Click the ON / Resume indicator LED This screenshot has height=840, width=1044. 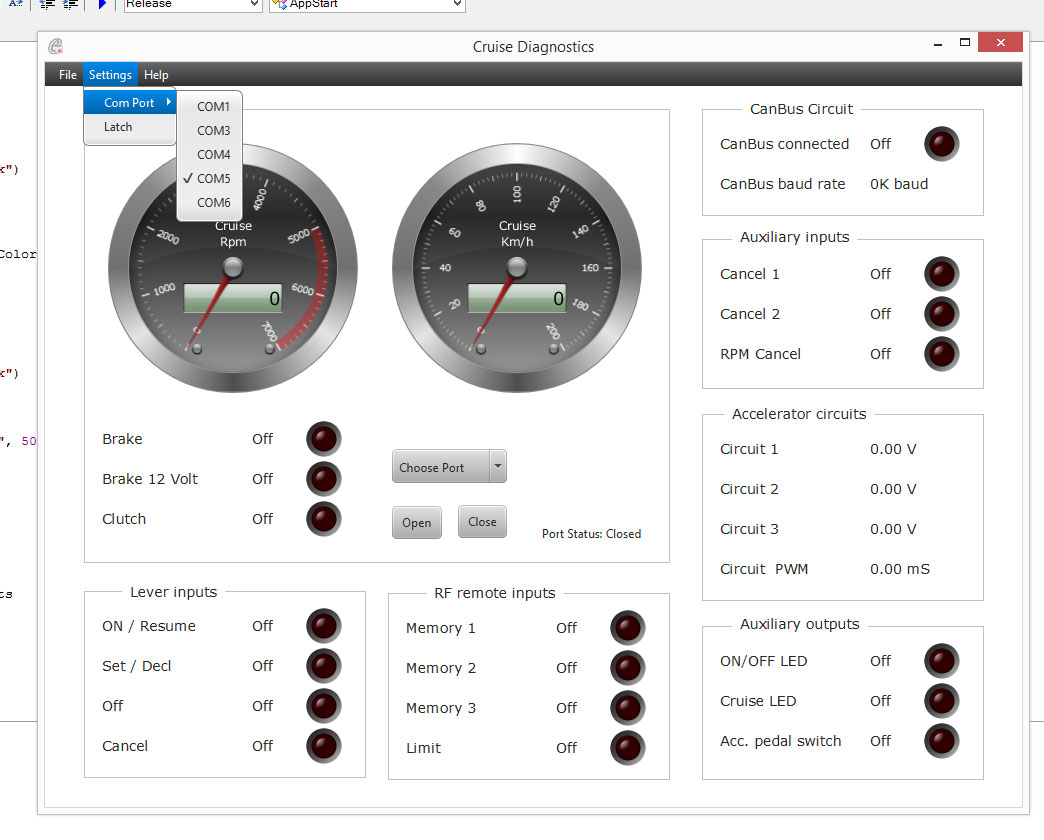[x=324, y=626]
